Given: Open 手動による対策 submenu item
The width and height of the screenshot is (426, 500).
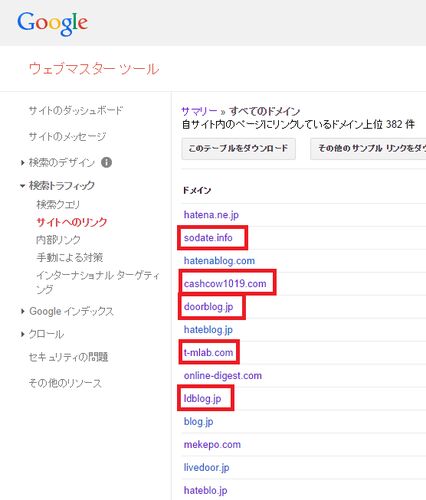Looking at the screenshot, I should (x=70, y=257).
